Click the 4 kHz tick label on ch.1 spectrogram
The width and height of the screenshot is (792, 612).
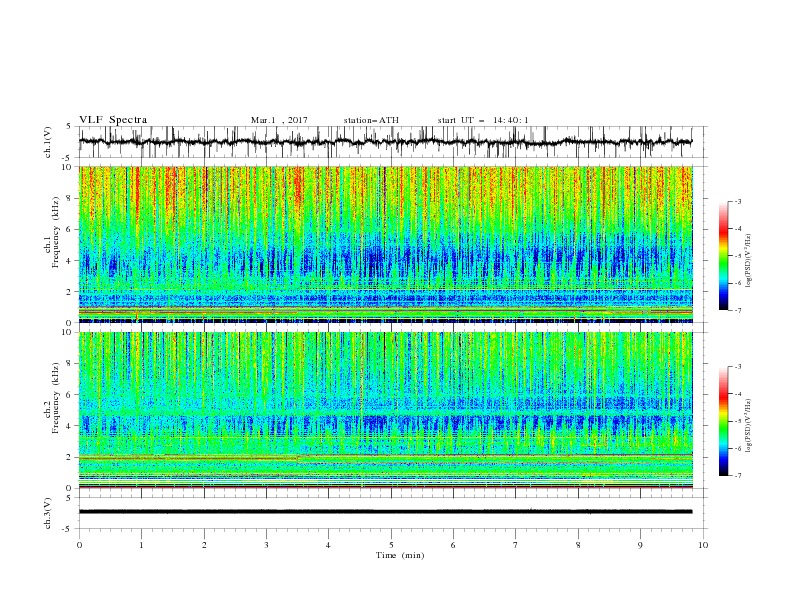click(70, 261)
